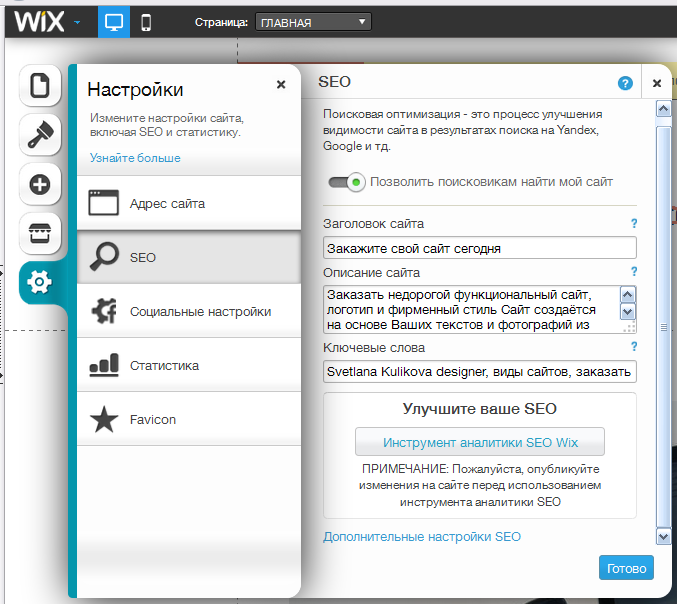Open the Адрес сайта settings item
The width and height of the screenshot is (677, 604).
pyautogui.click(x=189, y=203)
